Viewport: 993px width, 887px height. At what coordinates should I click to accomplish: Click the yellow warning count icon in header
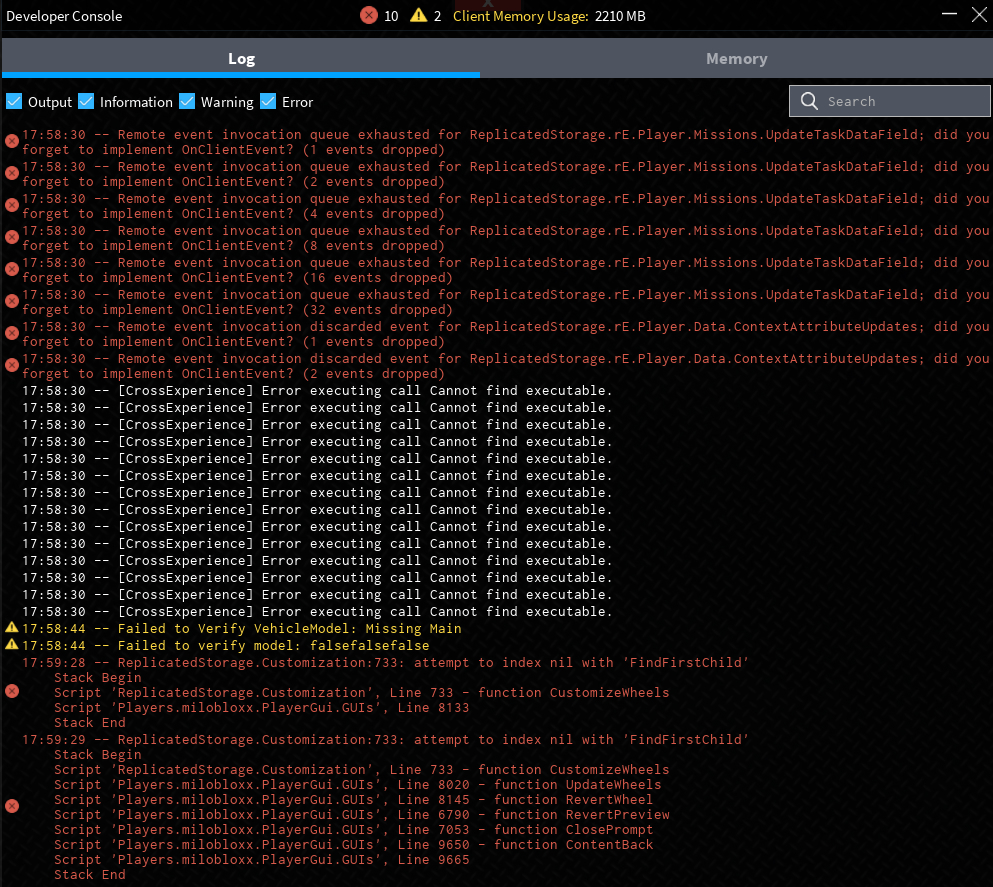click(x=418, y=16)
